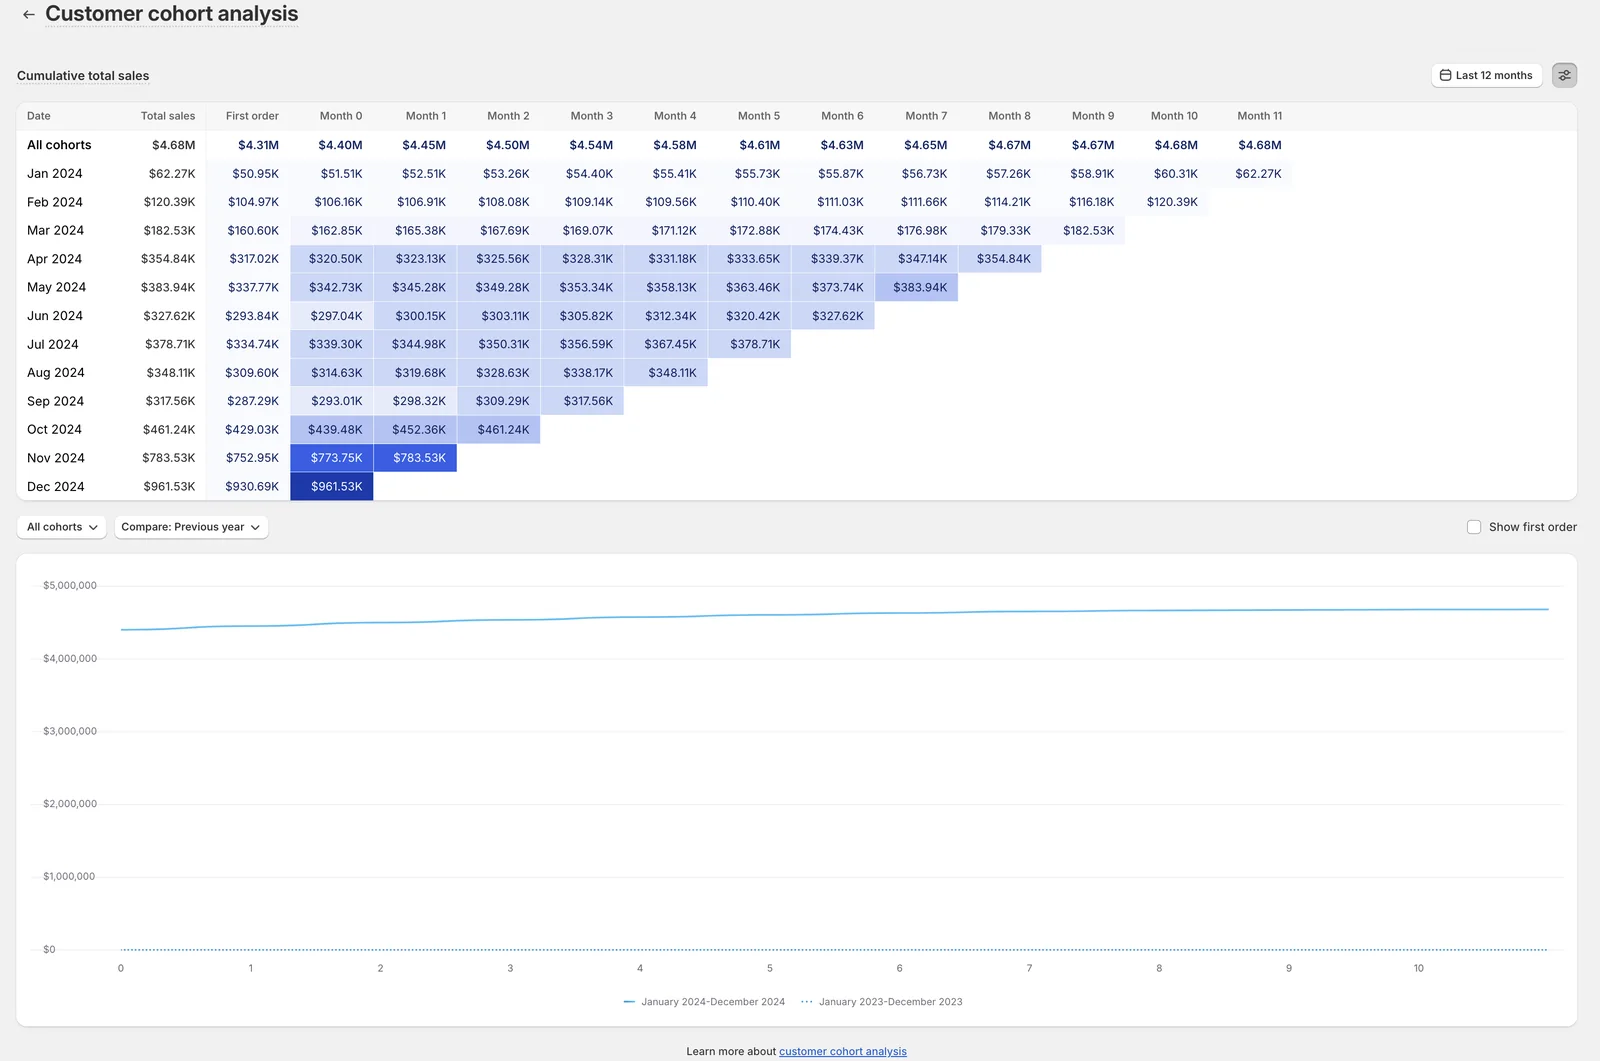Click the $327.62K Jun 2024 Month 6 cell
Image resolution: width=1600 pixels, height=1061 pixels.
(x=833, y=316)
